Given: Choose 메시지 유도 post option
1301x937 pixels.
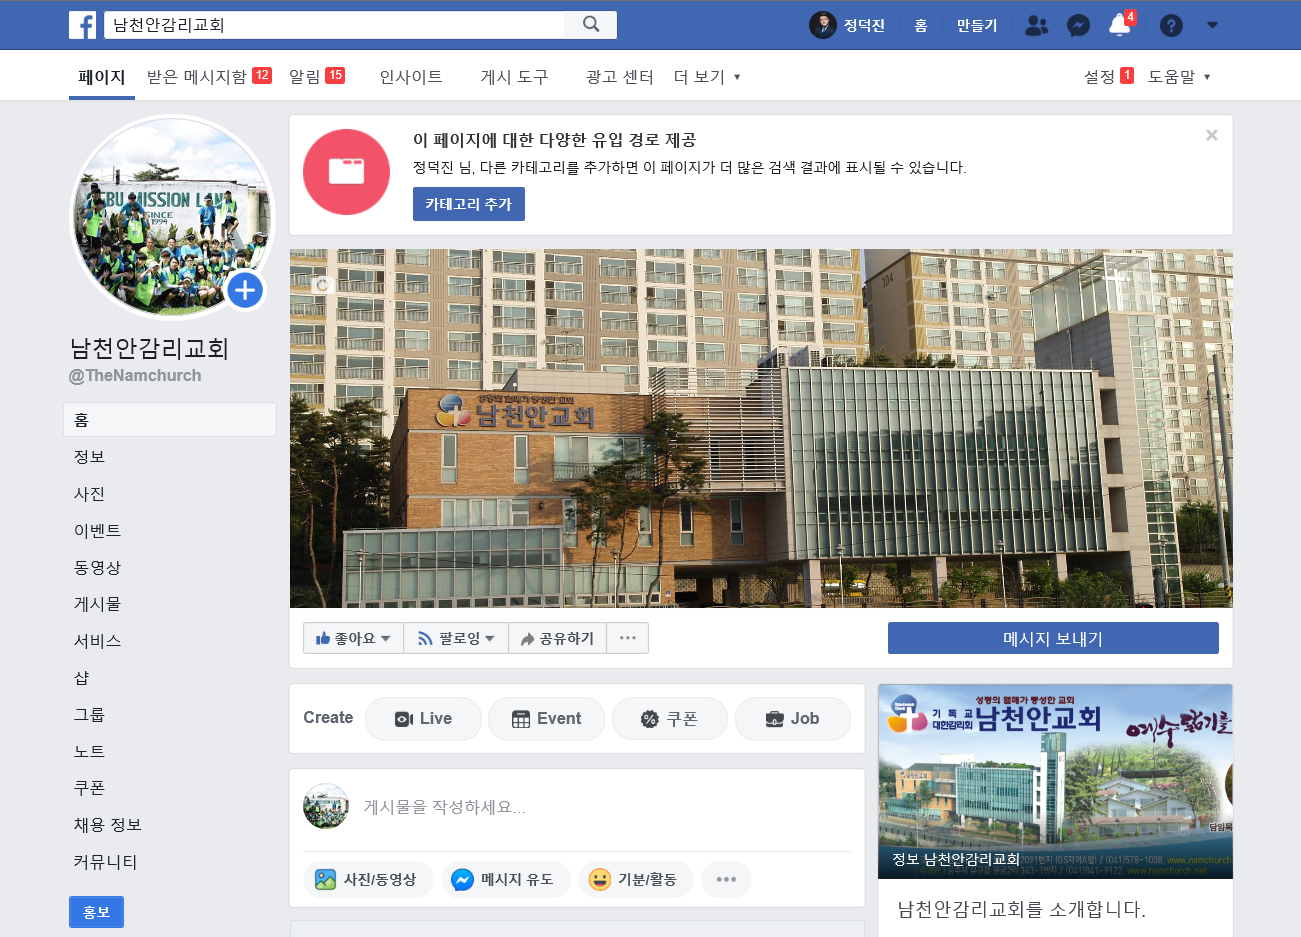Looking at the screenshot, I should [x=505, y=880].
